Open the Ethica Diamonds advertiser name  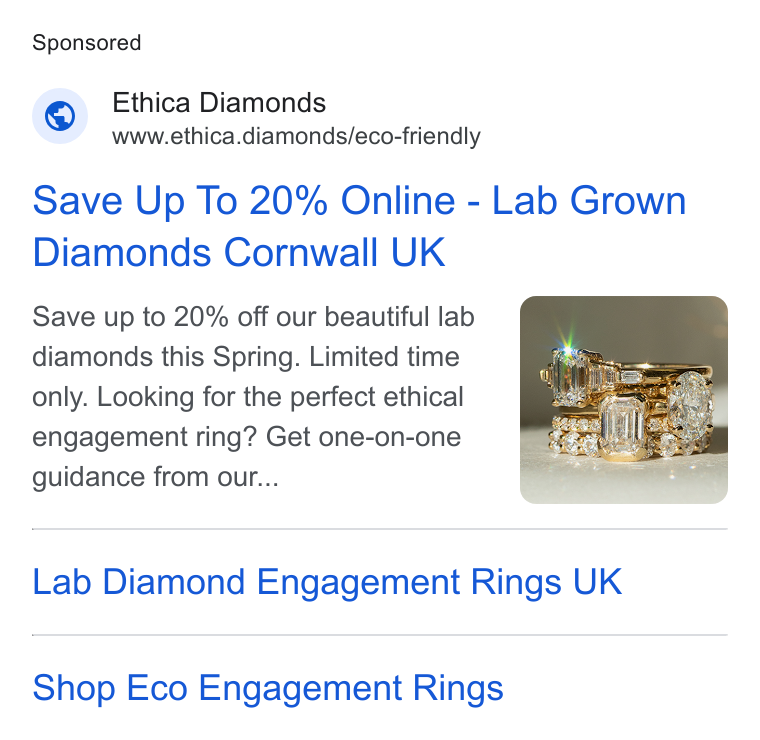click(219, 103)
